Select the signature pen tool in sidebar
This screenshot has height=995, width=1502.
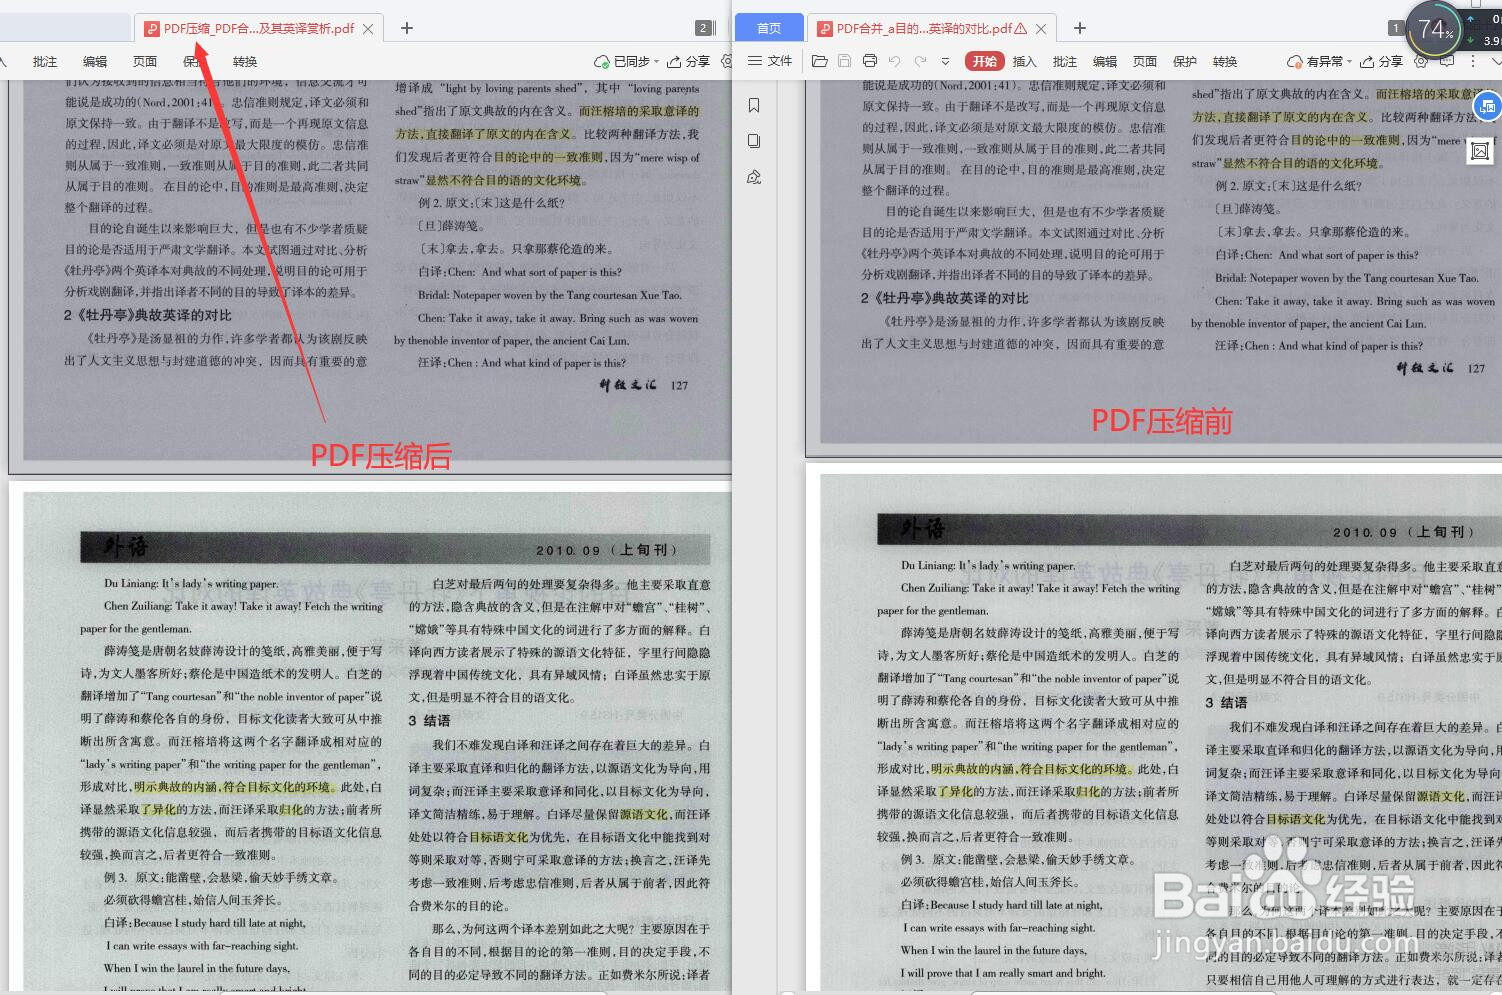[755, 177]
